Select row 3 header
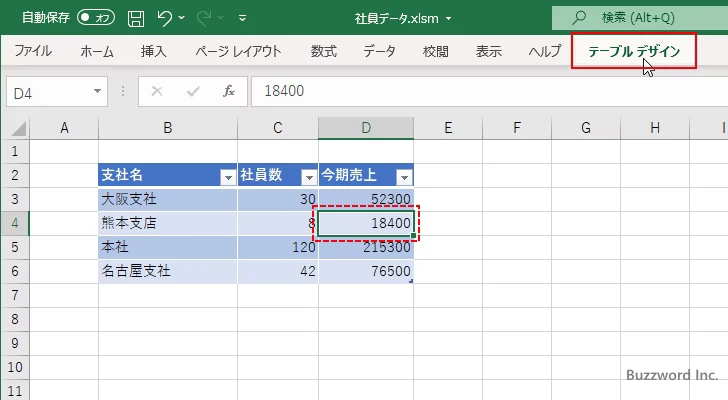The width and height of the screenshot is (728, 400). (15, 199)
